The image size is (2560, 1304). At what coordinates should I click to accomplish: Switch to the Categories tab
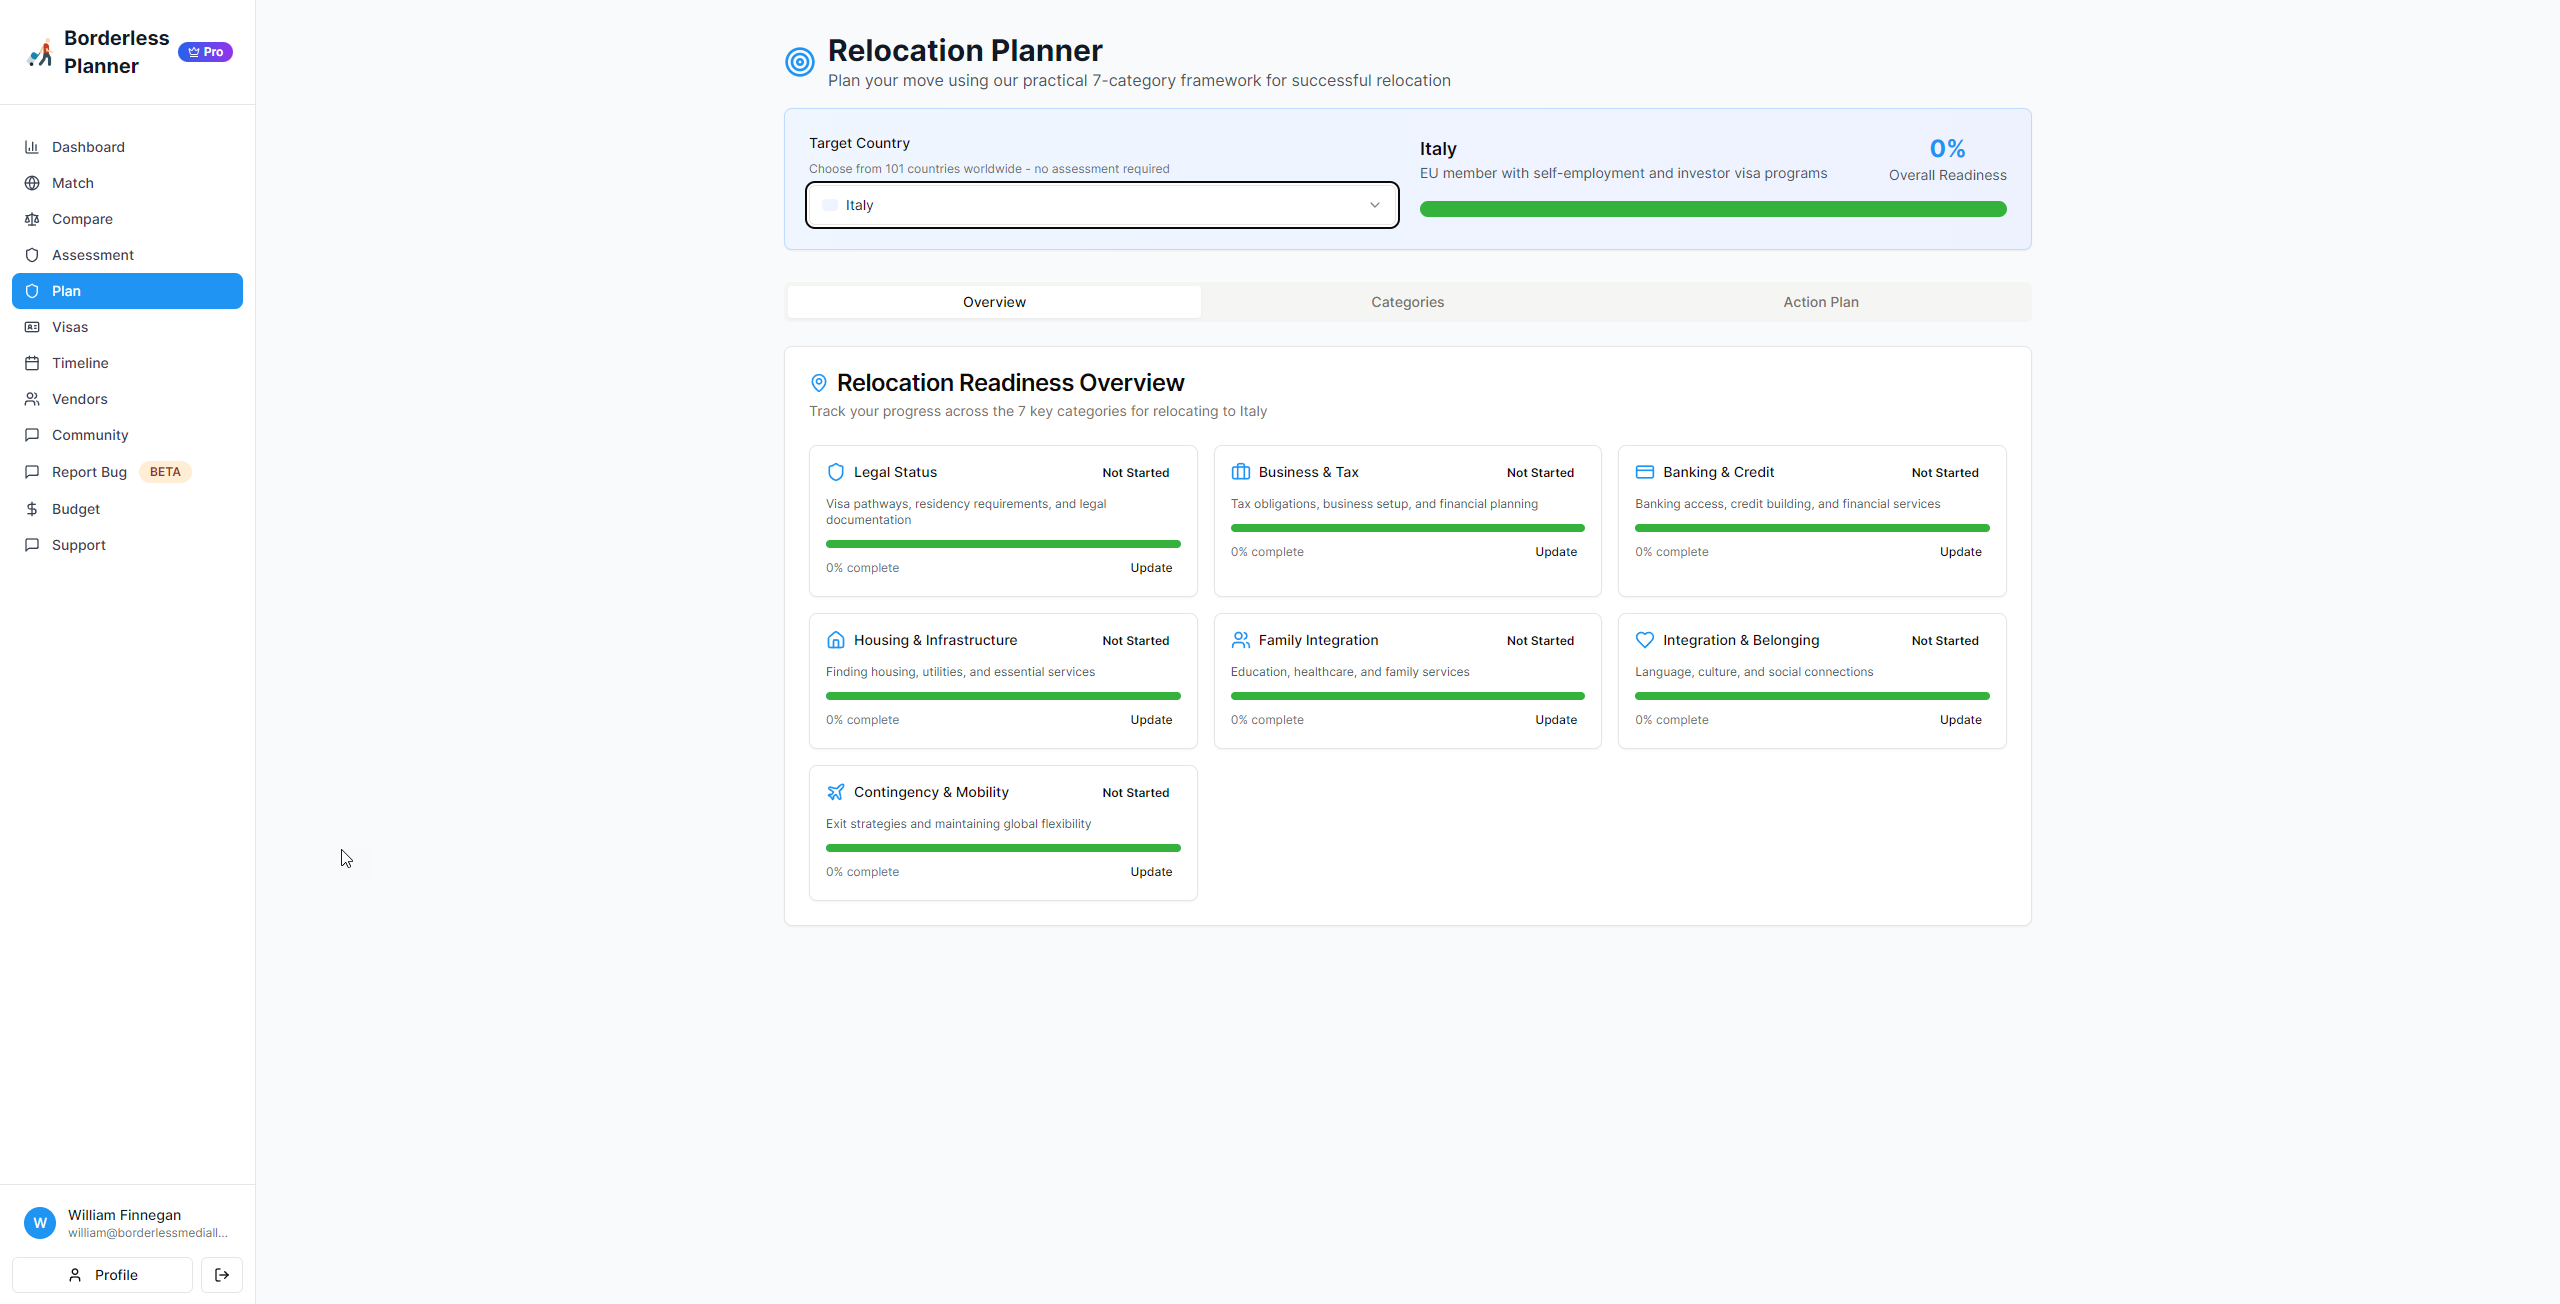point(1407,302)
